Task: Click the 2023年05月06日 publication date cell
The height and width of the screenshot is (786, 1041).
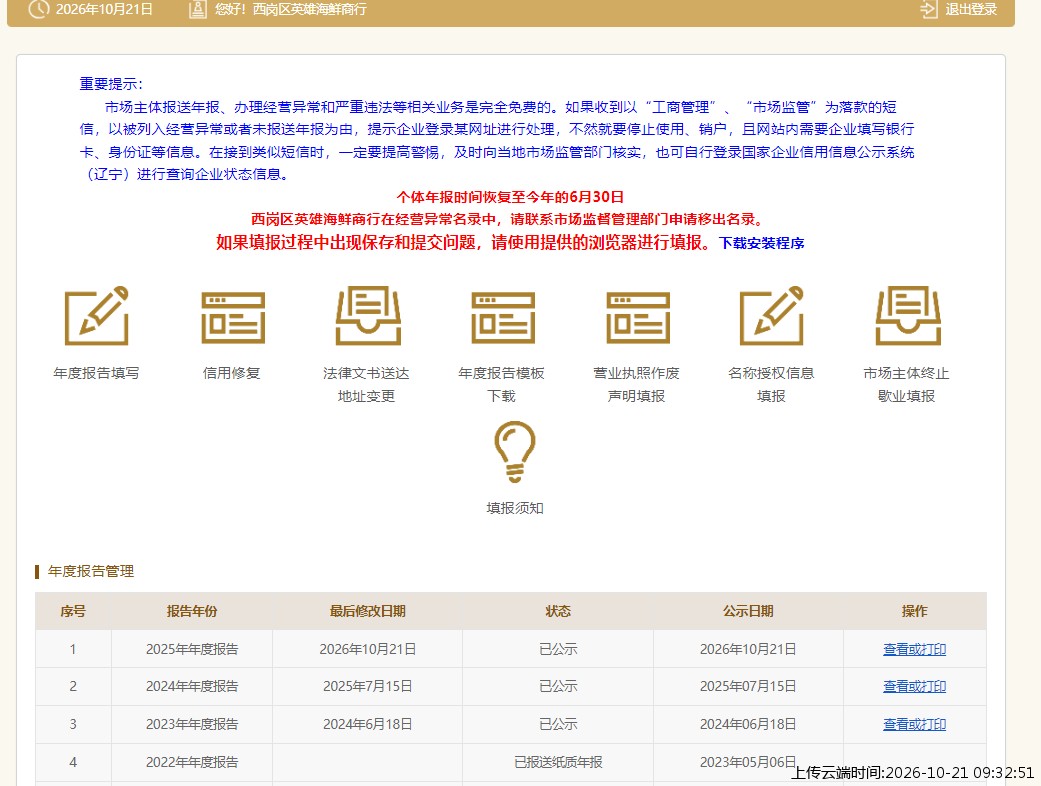Action: coord(748,762)
